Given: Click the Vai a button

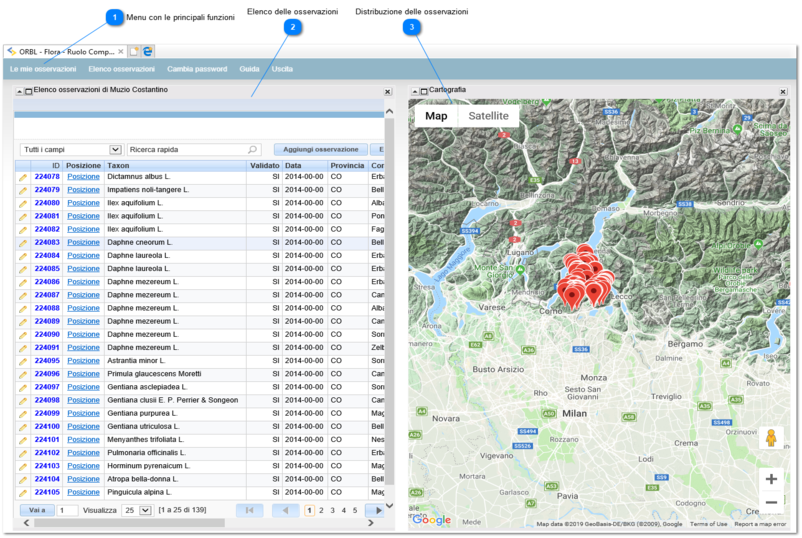Looking at the screenshot, I should tap(37, 510).
